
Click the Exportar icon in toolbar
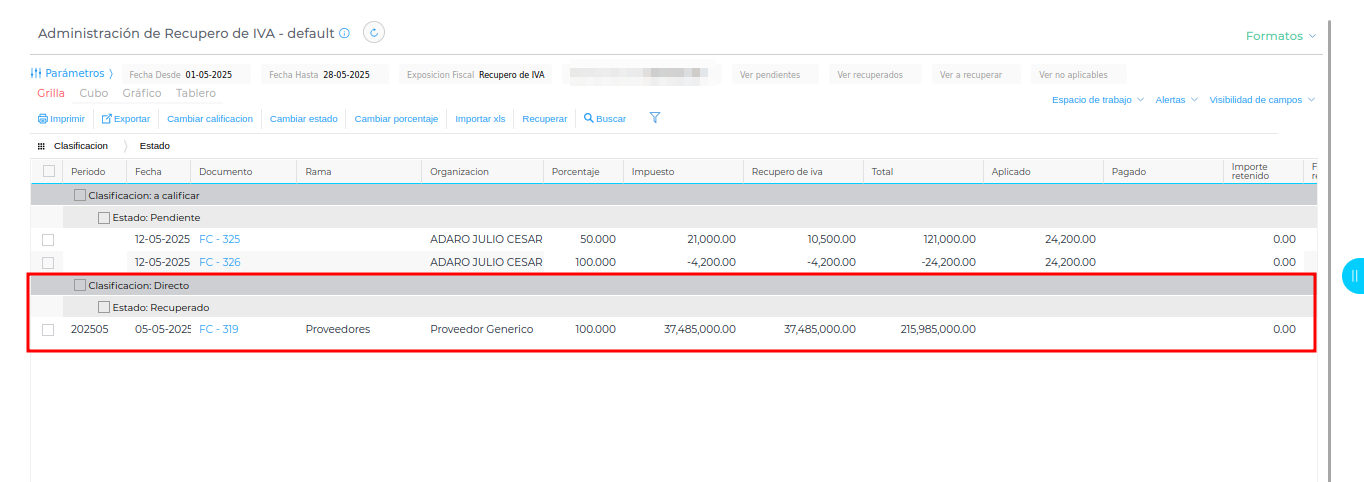107,119
